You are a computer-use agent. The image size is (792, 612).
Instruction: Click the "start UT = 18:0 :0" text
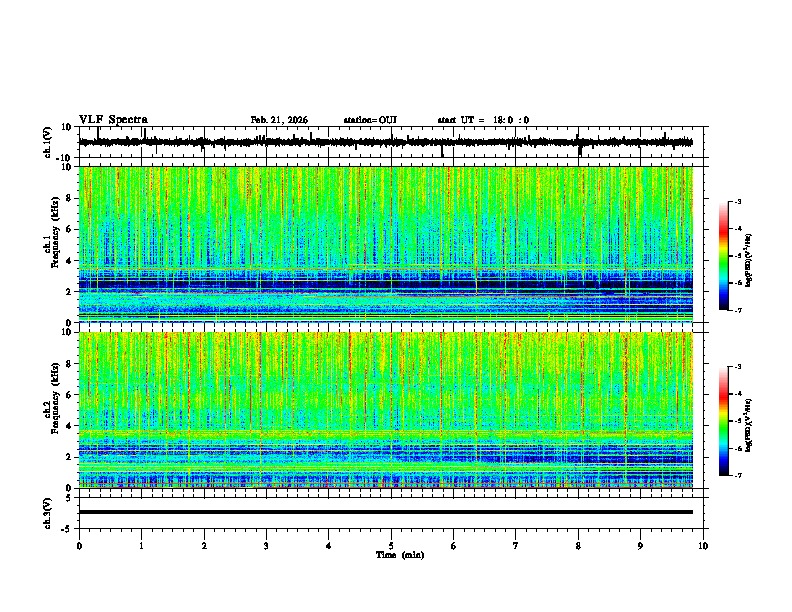point(483,120)
